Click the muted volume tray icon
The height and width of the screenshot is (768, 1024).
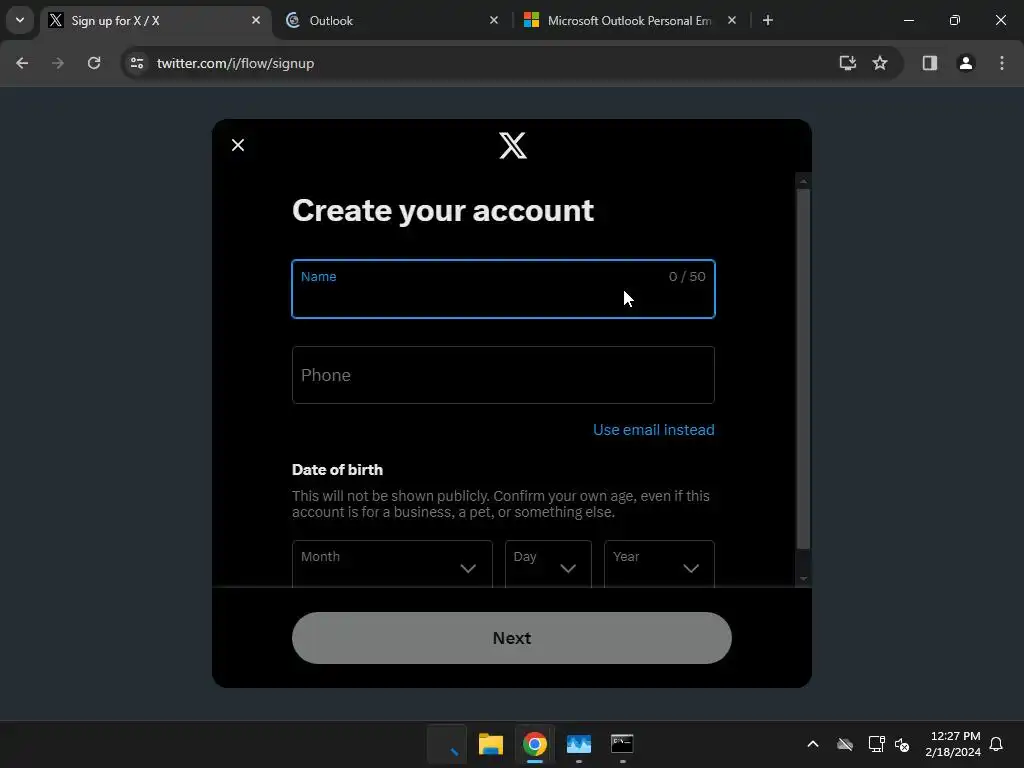click(x=903, y=744)
